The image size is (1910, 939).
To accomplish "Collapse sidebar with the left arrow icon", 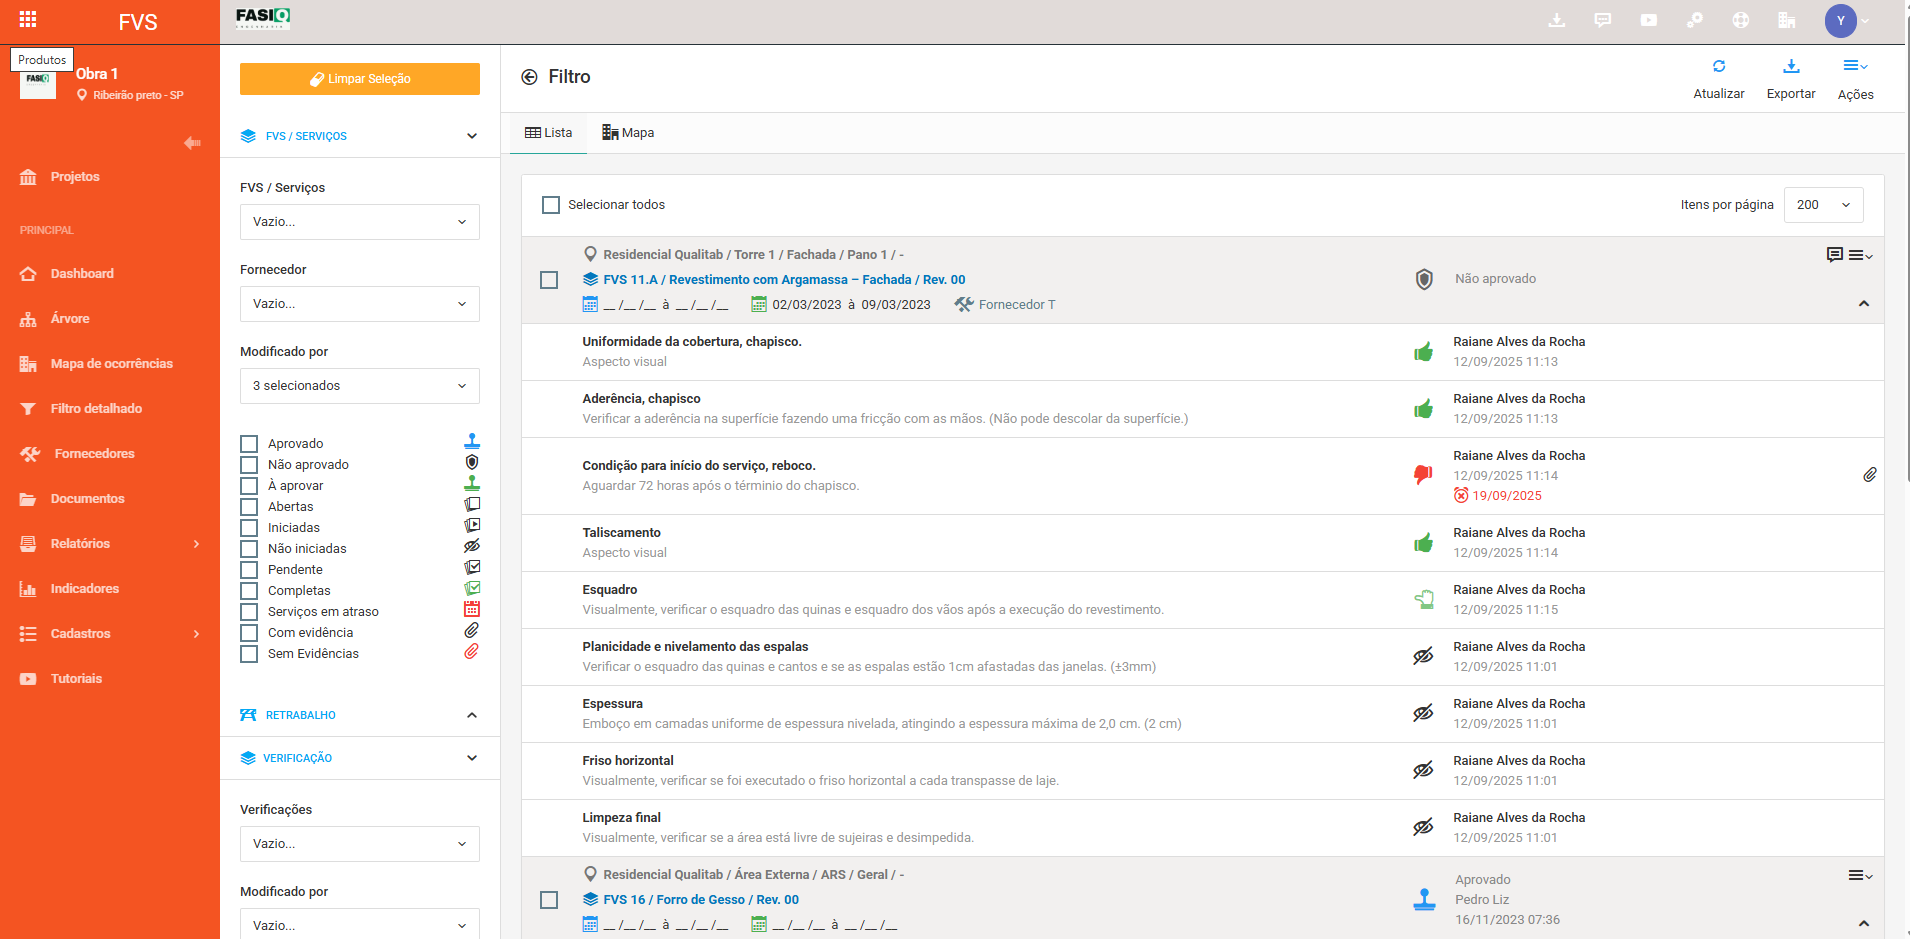I will click(x=193, y=143).
